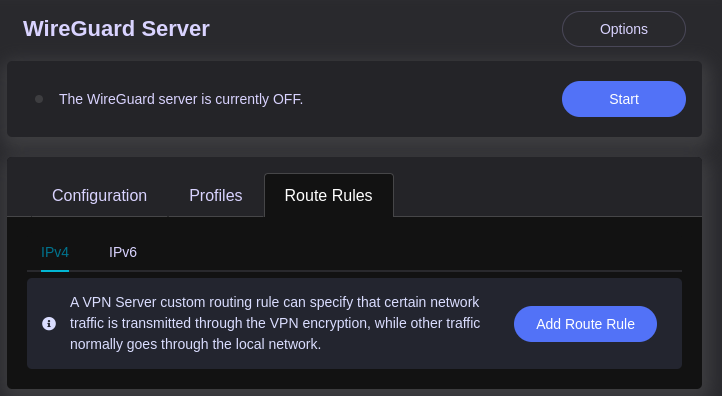This screenshot has width=722, height=396.
Task: Click the teal underline beneath IPv4
Action: 55,271
